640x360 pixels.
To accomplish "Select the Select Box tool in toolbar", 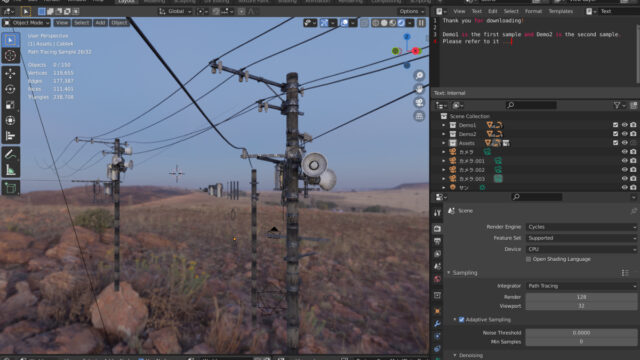I will tap(10, 40).
